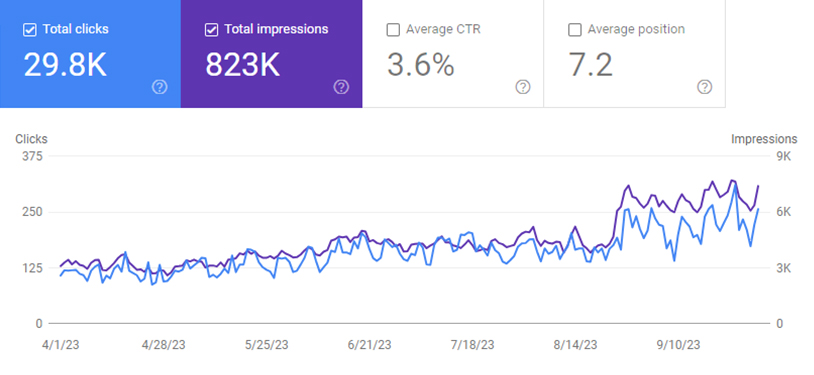
Task: Select the 7.2 average position value
Action: pyautogui.click(x=591, y=65)
